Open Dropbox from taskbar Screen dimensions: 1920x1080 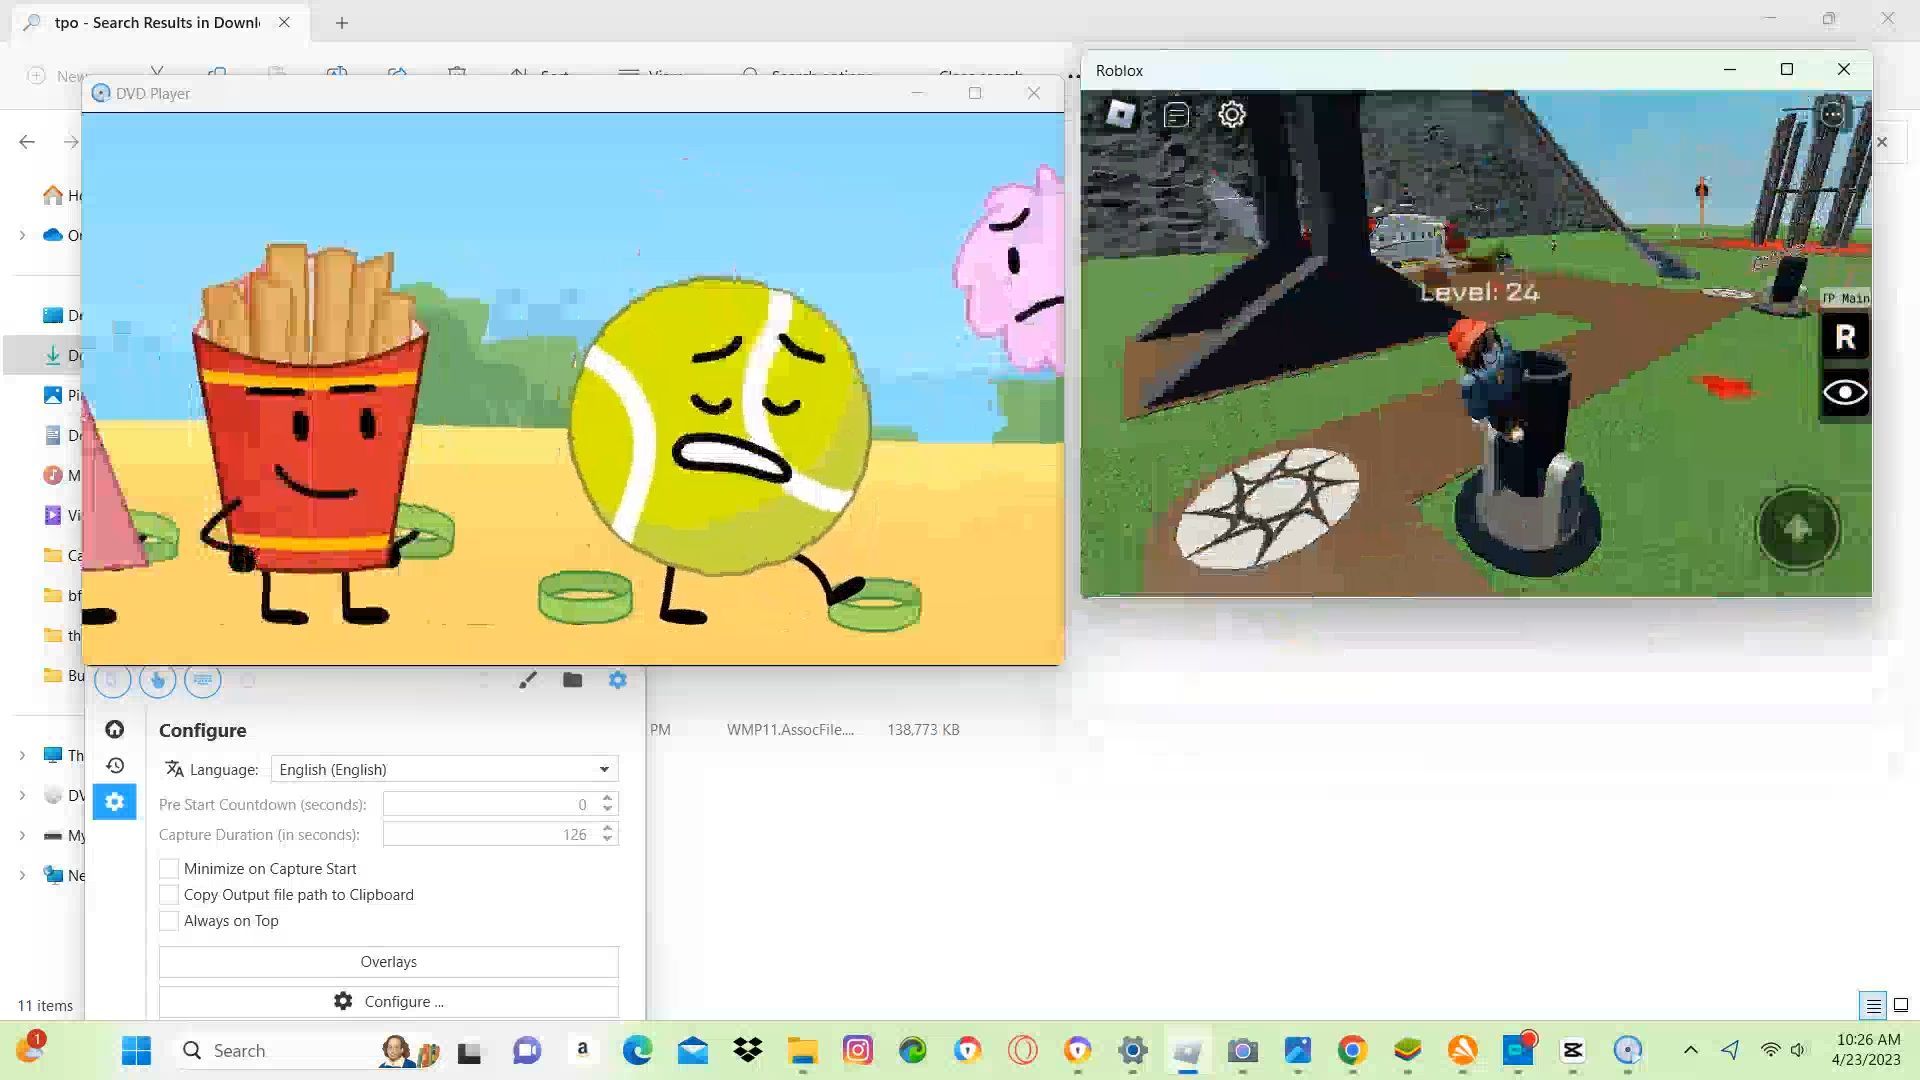747,1050
